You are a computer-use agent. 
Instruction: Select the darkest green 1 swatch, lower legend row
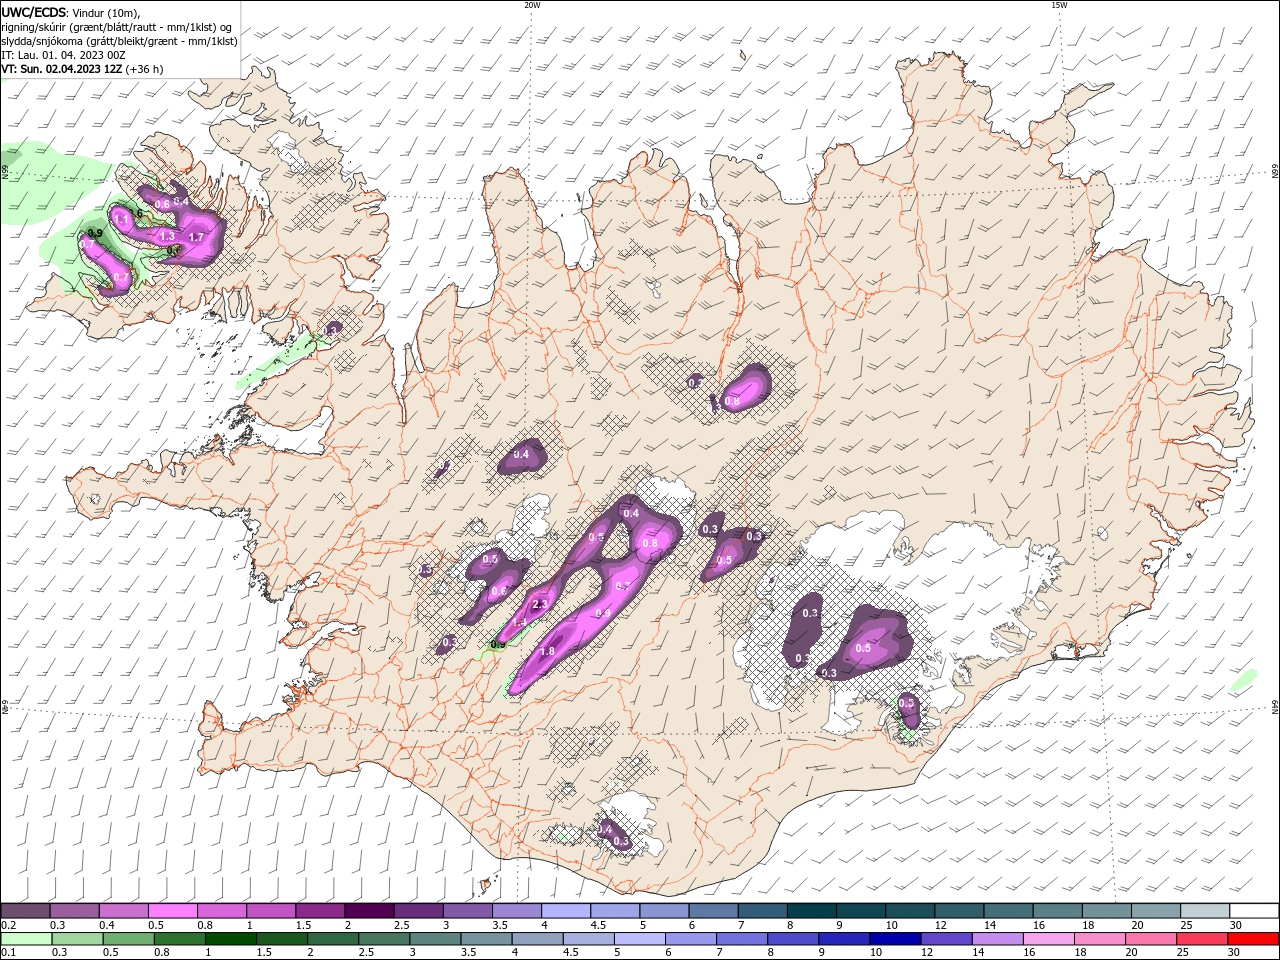pos(232,939)
